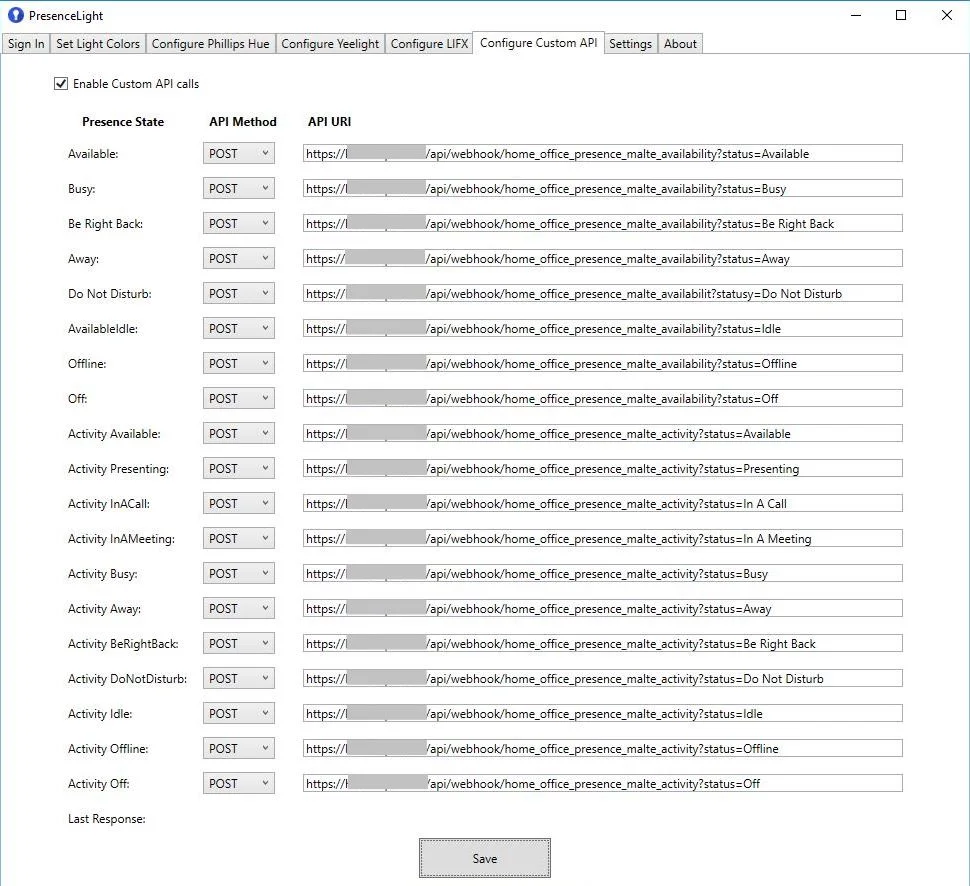Click the Activity Idle URI field
Screen dimensions: 970x886
point(603,713)
